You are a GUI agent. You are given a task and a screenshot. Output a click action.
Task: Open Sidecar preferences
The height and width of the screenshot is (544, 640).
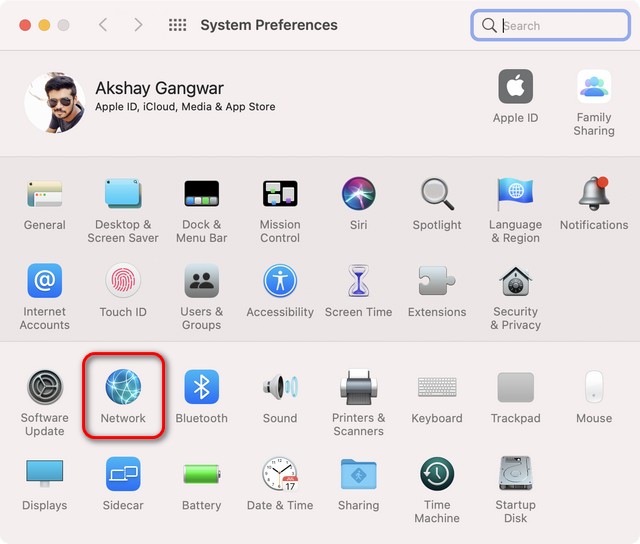point(123,474)
